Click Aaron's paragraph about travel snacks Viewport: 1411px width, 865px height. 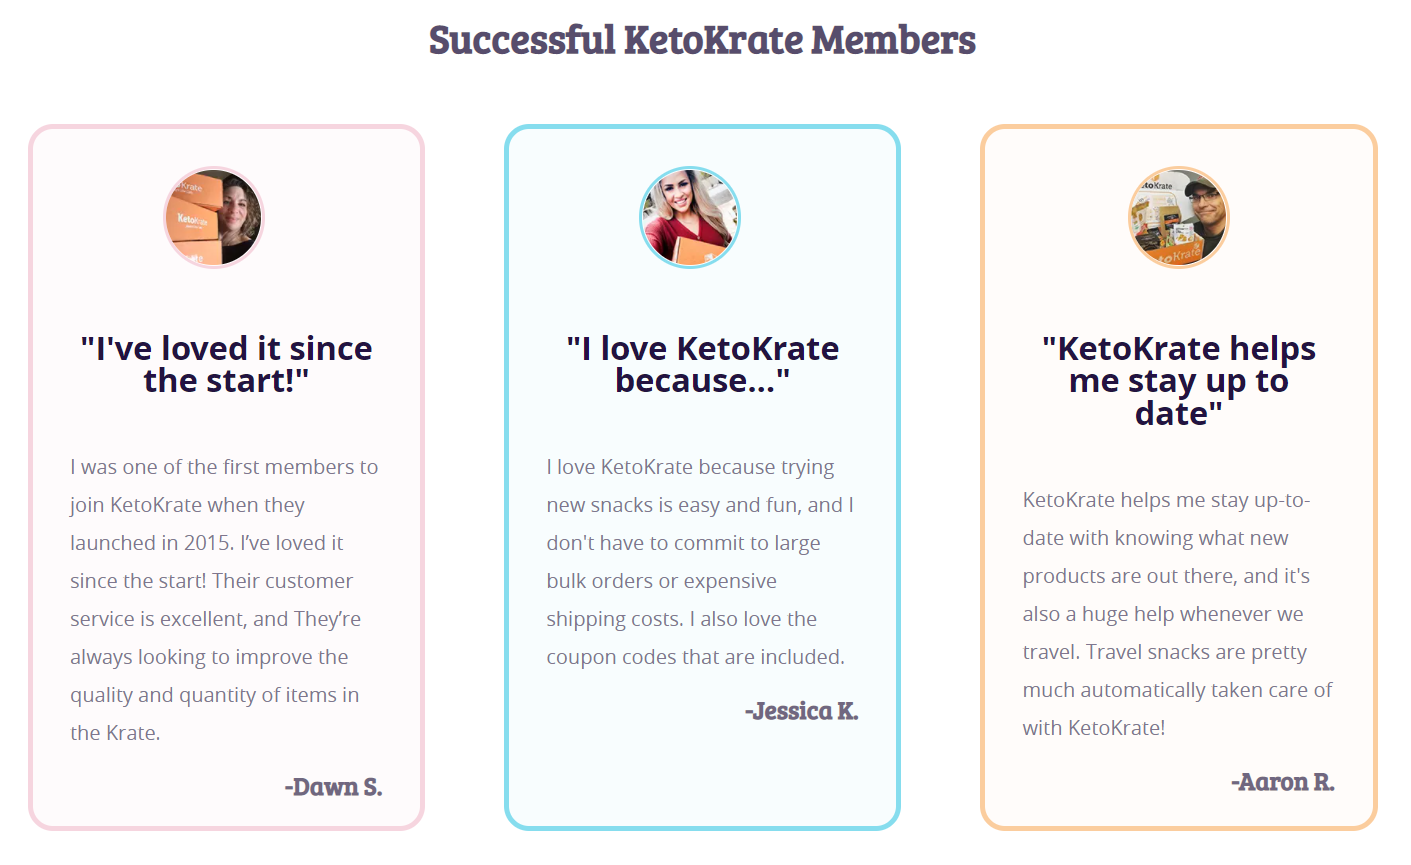pos(1178,613)
